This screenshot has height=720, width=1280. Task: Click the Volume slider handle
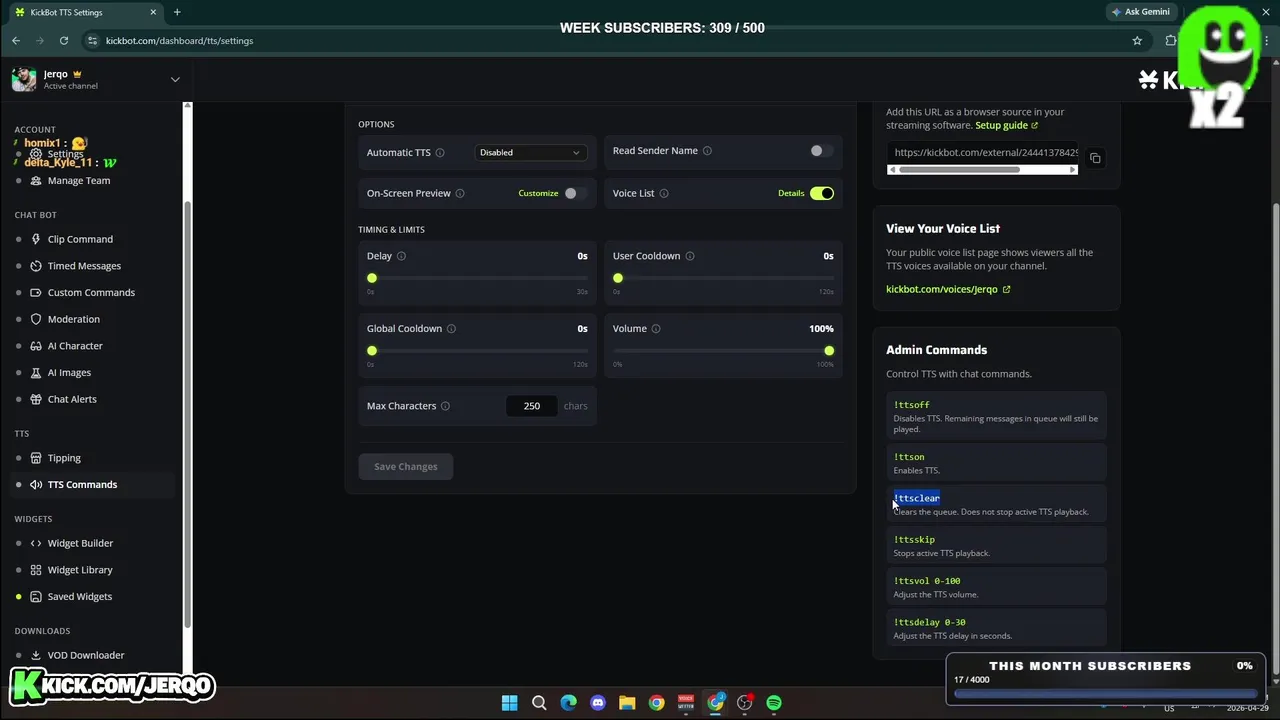pos(829,351)
